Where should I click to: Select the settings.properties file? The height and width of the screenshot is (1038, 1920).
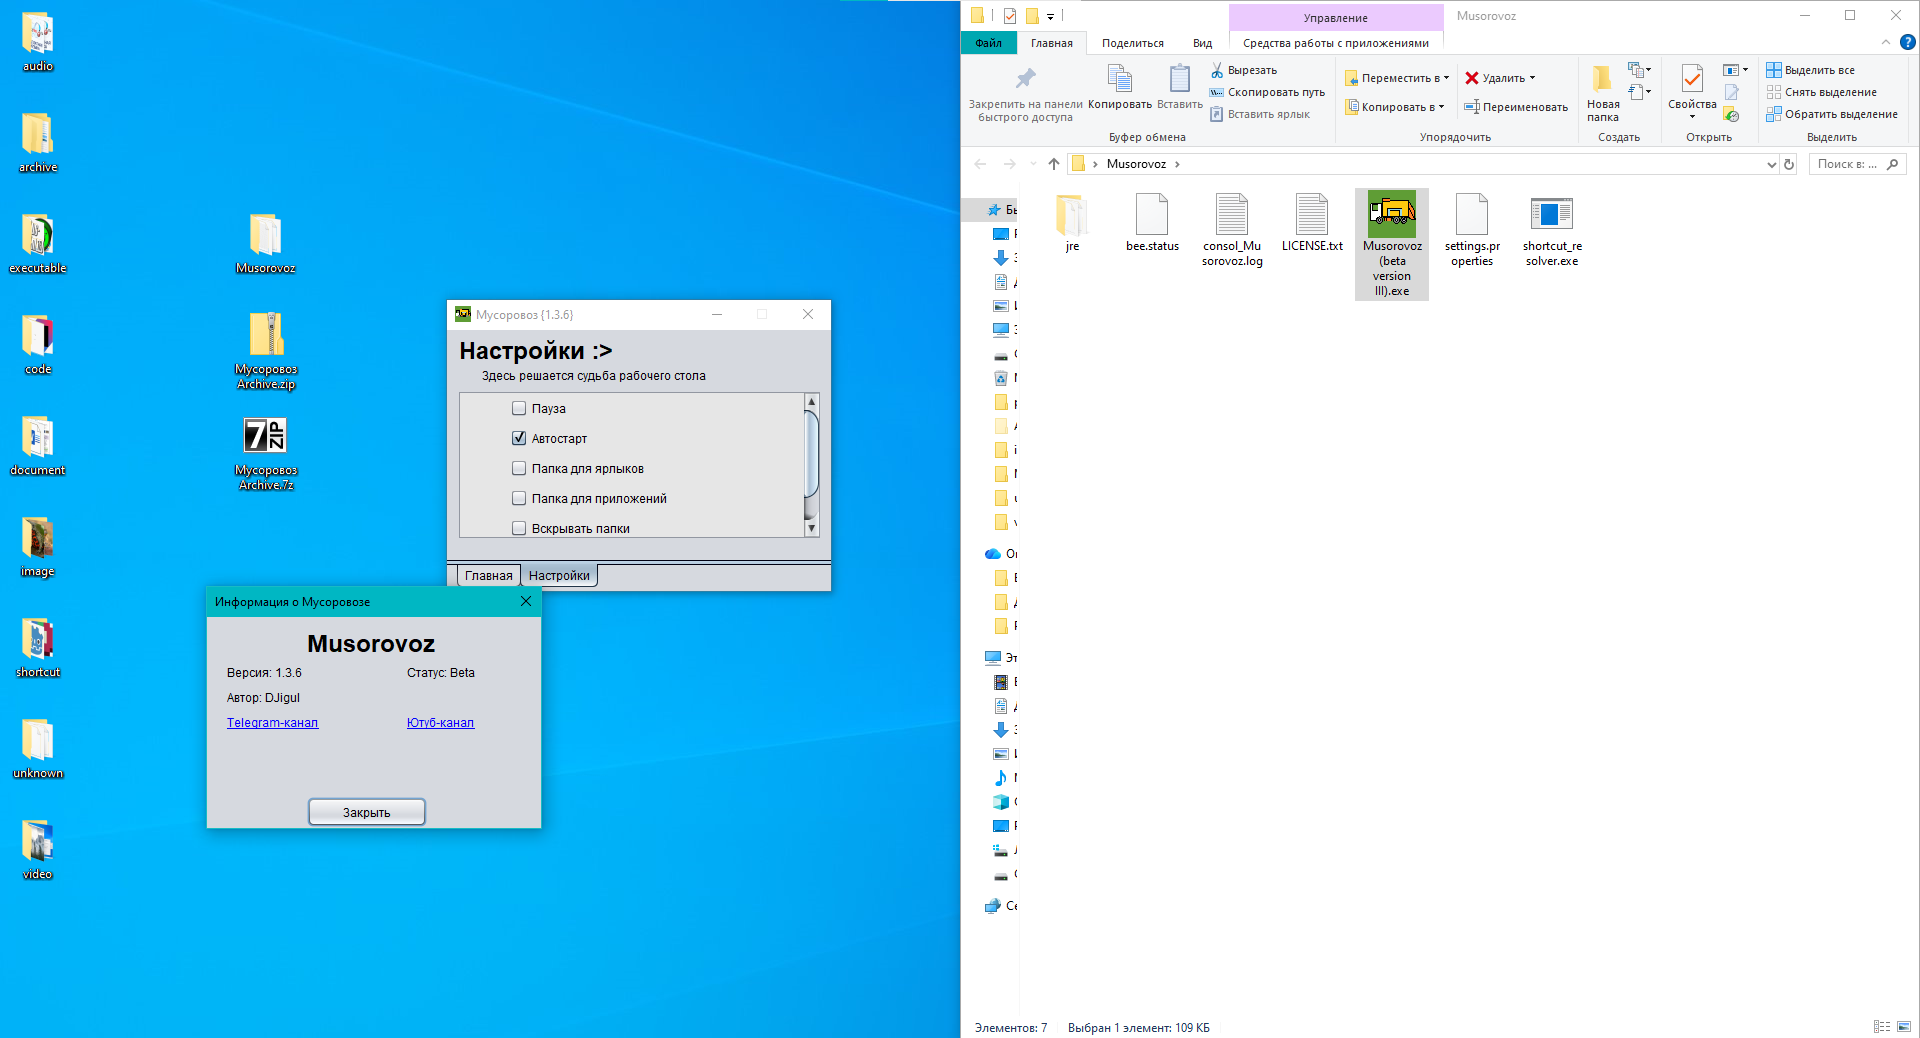pos(1472,230)
